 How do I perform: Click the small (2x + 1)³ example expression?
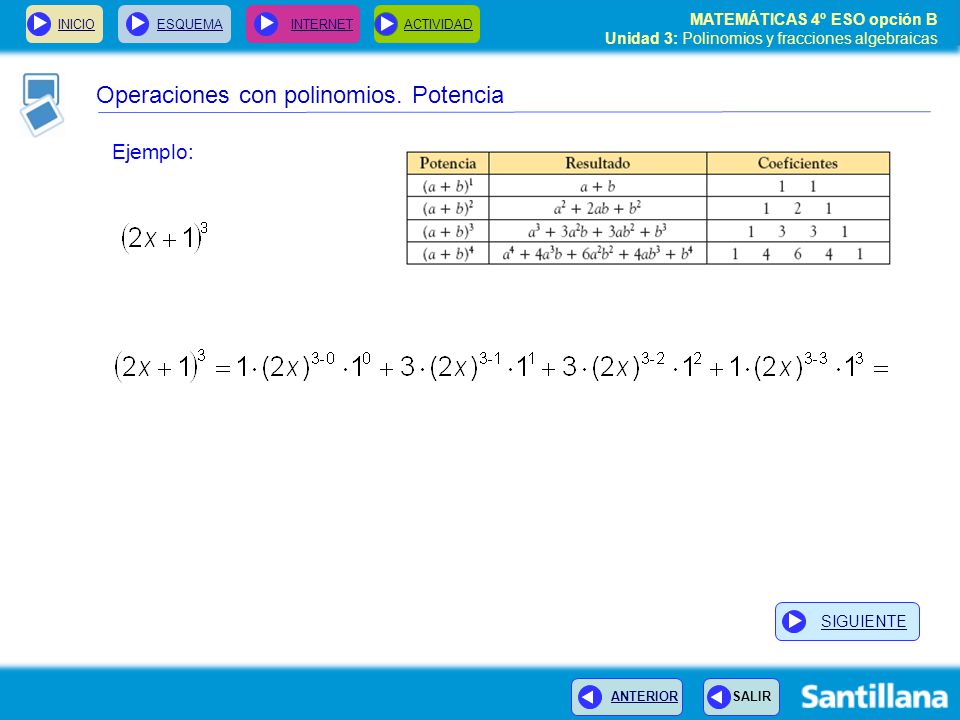[165, 237]
